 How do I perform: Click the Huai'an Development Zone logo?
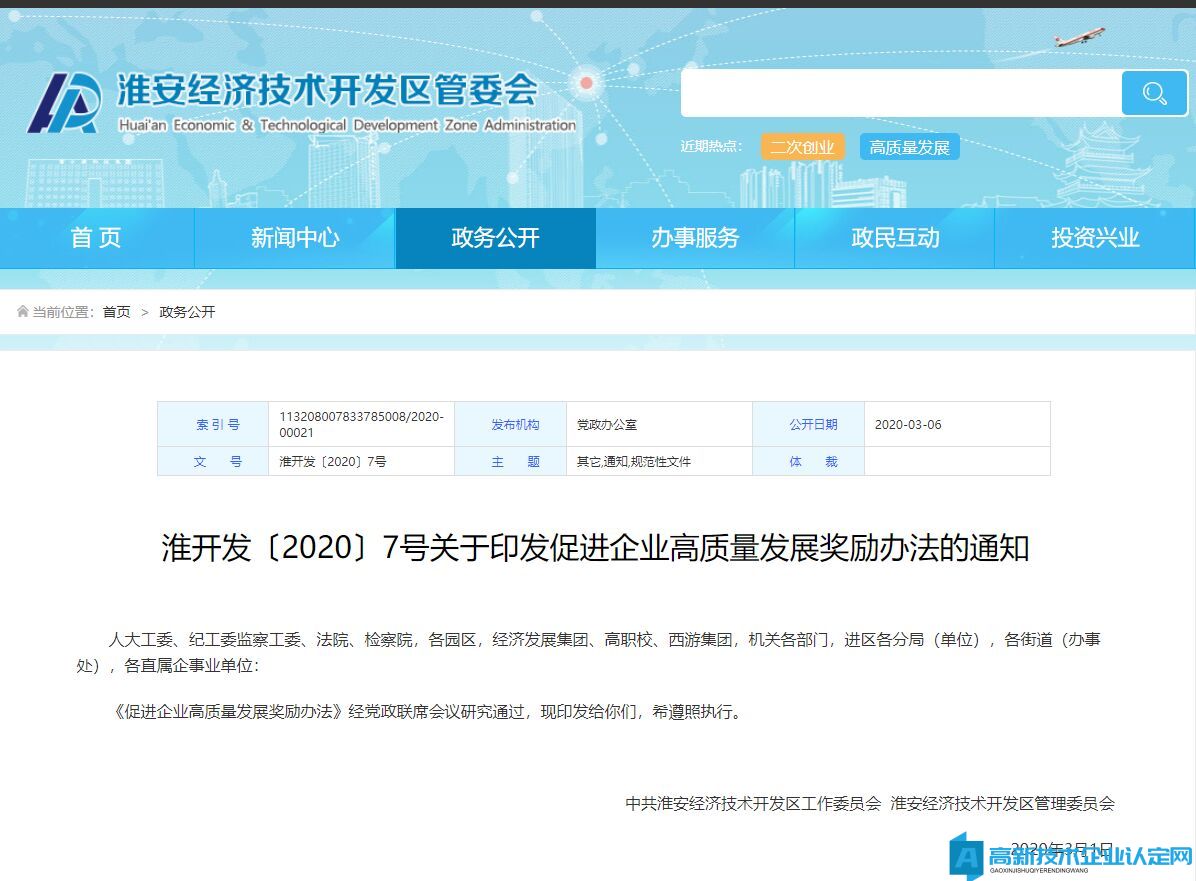(x=65, y=103)
